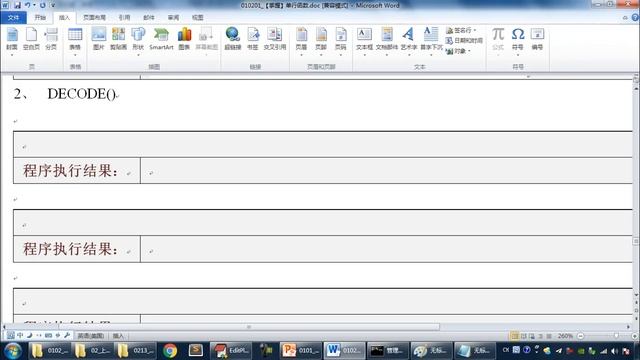Click the first 程序执行结果 label cell
Screen dimensions: 640x360
(77, 171)
